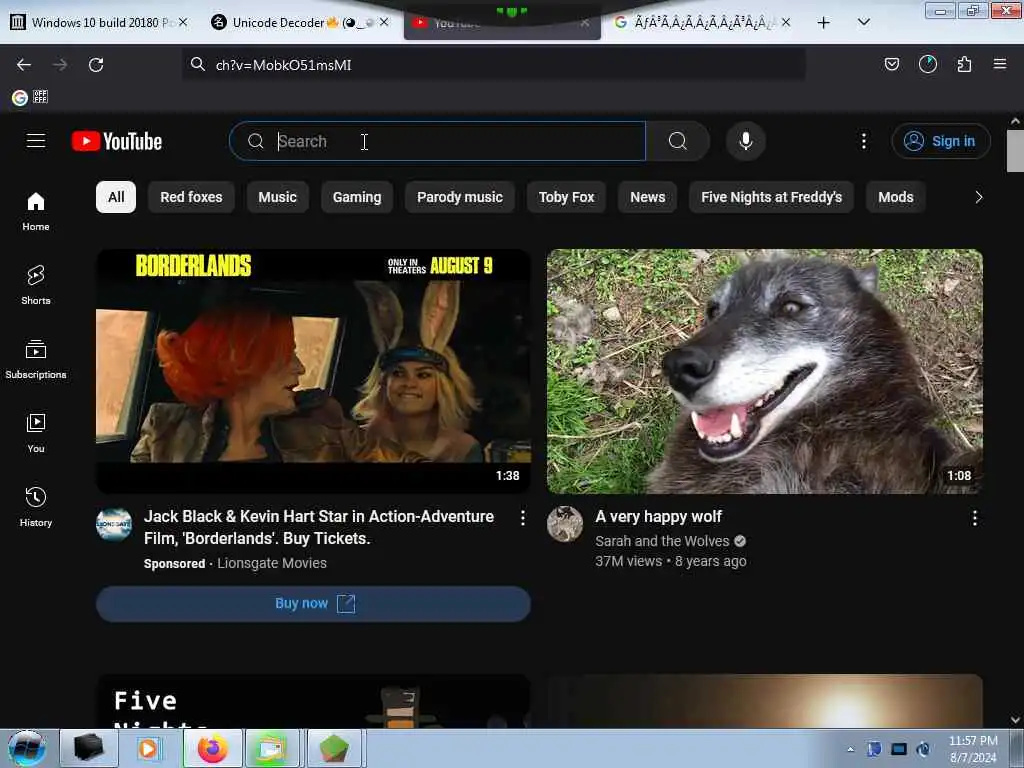This screenshot has height=768, width=1024.
Task: Select the News filter chip
Action: (x=647, y=197)
